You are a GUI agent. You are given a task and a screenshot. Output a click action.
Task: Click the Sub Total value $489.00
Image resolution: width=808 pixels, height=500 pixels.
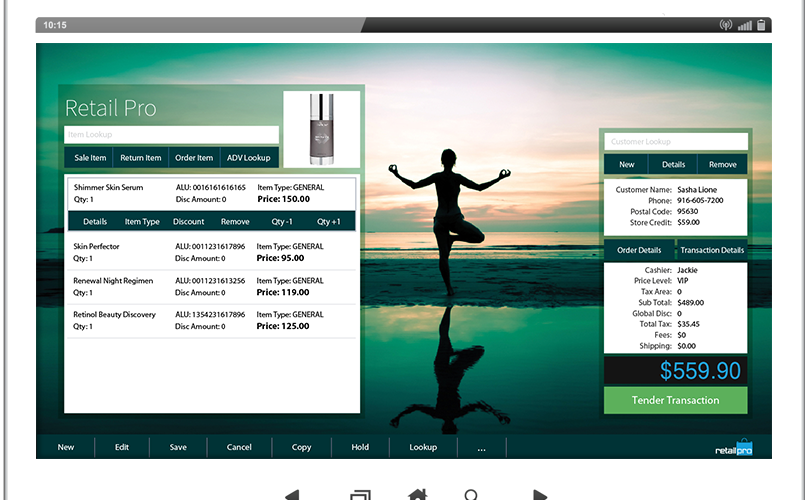691,303
